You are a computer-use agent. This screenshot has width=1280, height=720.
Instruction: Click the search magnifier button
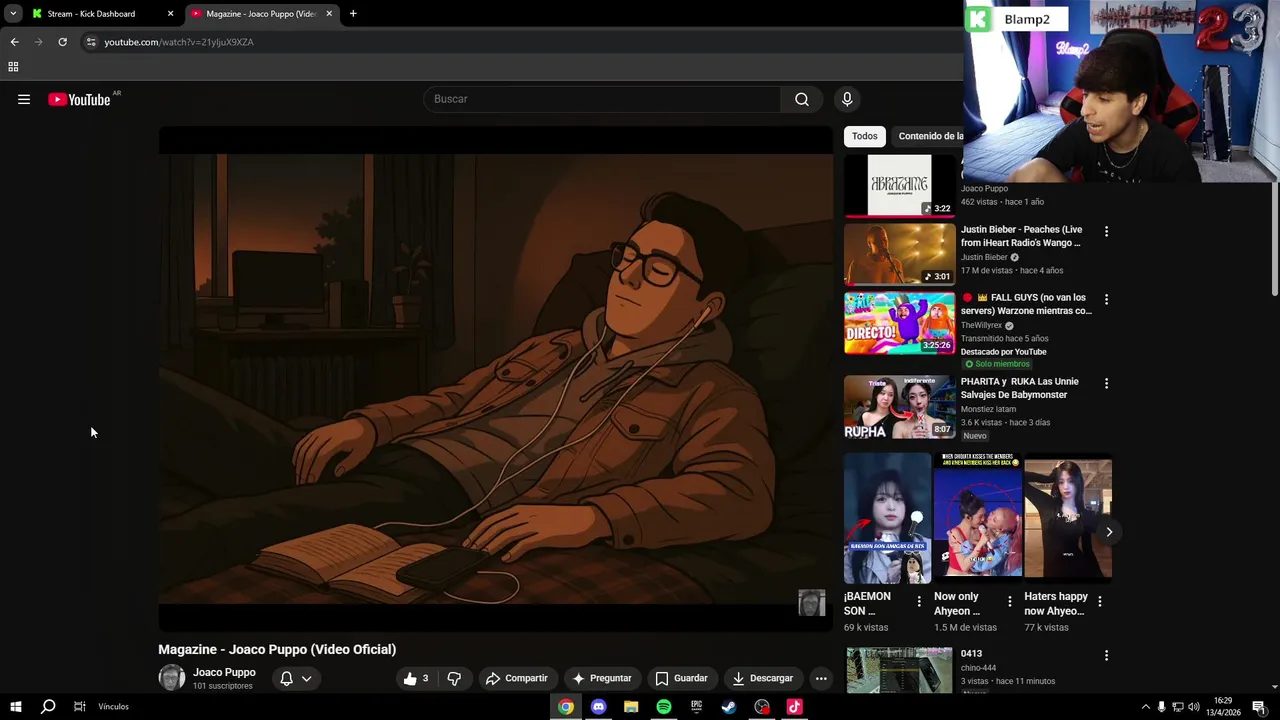pyautogui.click(x=802, y=99)
